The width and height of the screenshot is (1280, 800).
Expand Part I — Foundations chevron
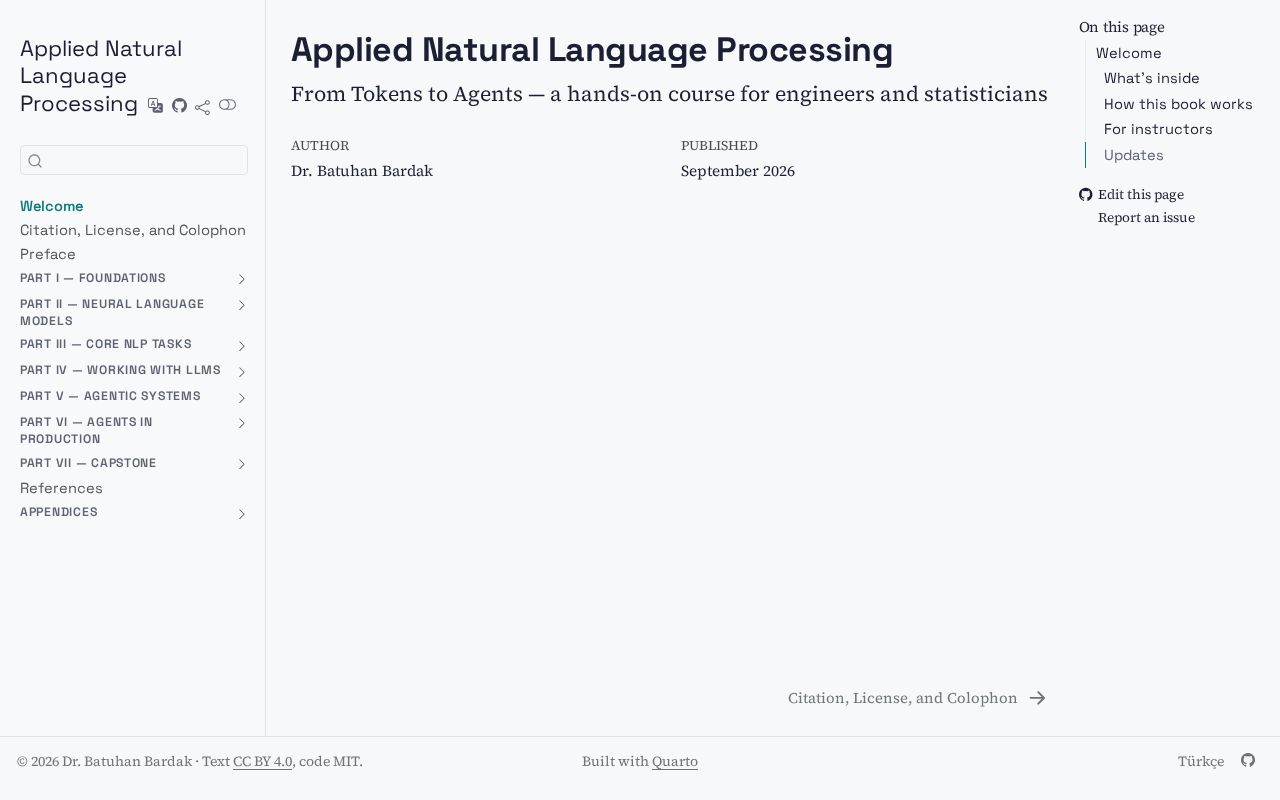tap(241, 279)
